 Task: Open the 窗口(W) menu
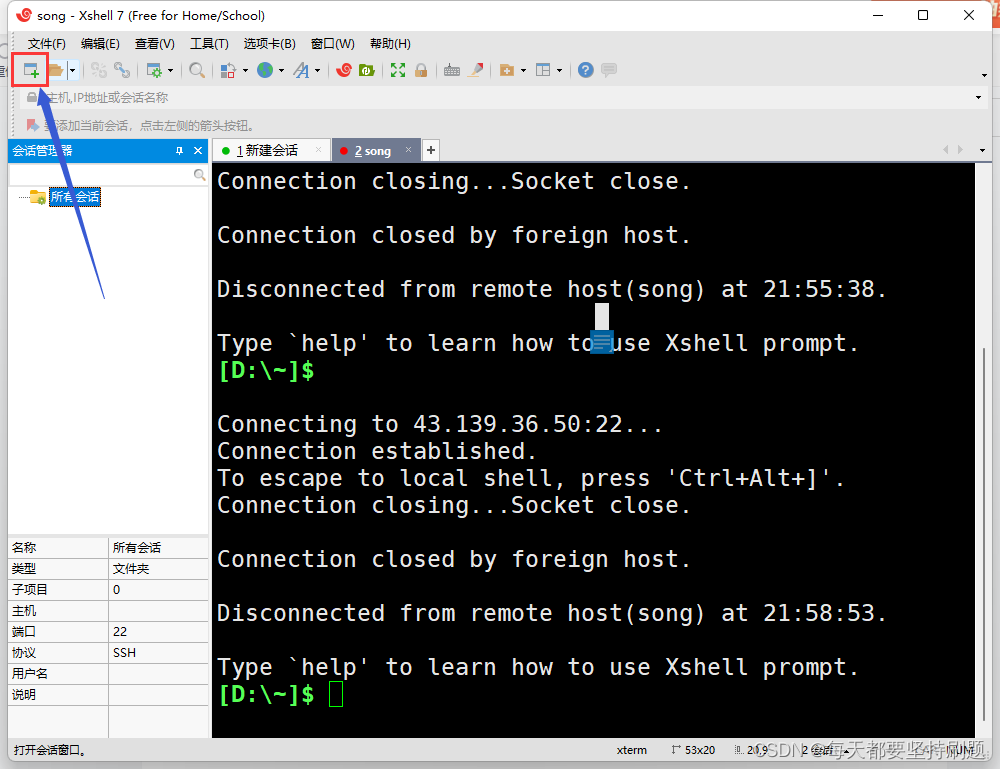(332, 44)
